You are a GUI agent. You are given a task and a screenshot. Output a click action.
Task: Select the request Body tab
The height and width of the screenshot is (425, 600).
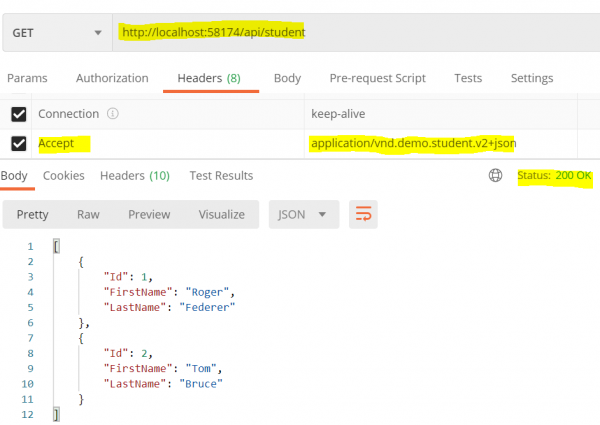(x=287, y=78)
